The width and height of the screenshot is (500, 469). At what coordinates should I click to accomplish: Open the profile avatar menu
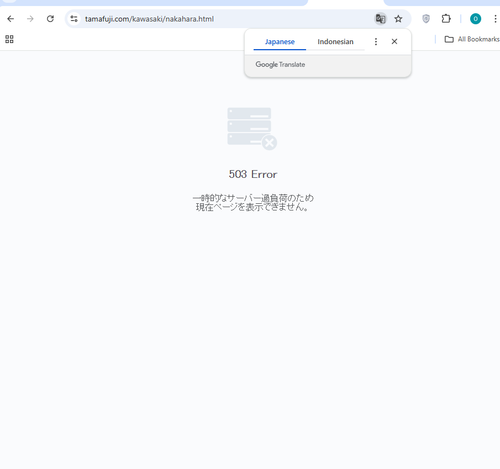(475, 19)
